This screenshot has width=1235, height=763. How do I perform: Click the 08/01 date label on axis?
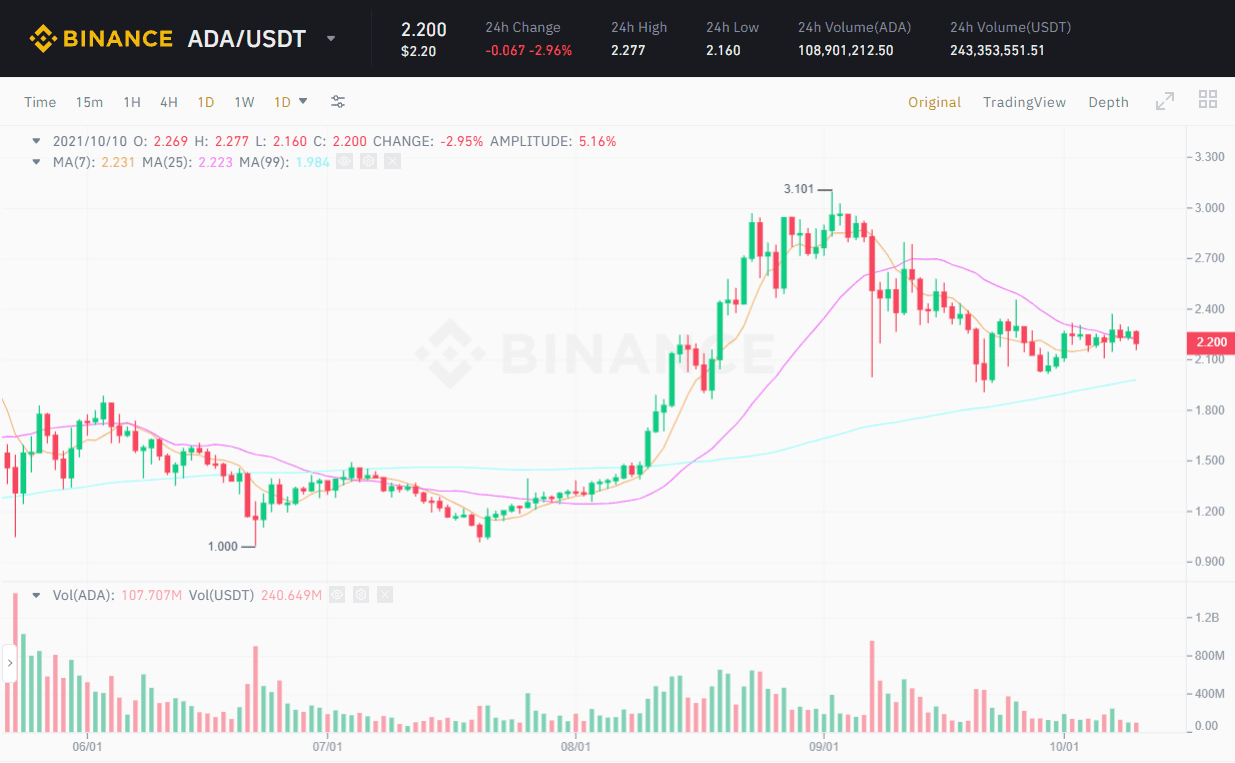(575, 747)
